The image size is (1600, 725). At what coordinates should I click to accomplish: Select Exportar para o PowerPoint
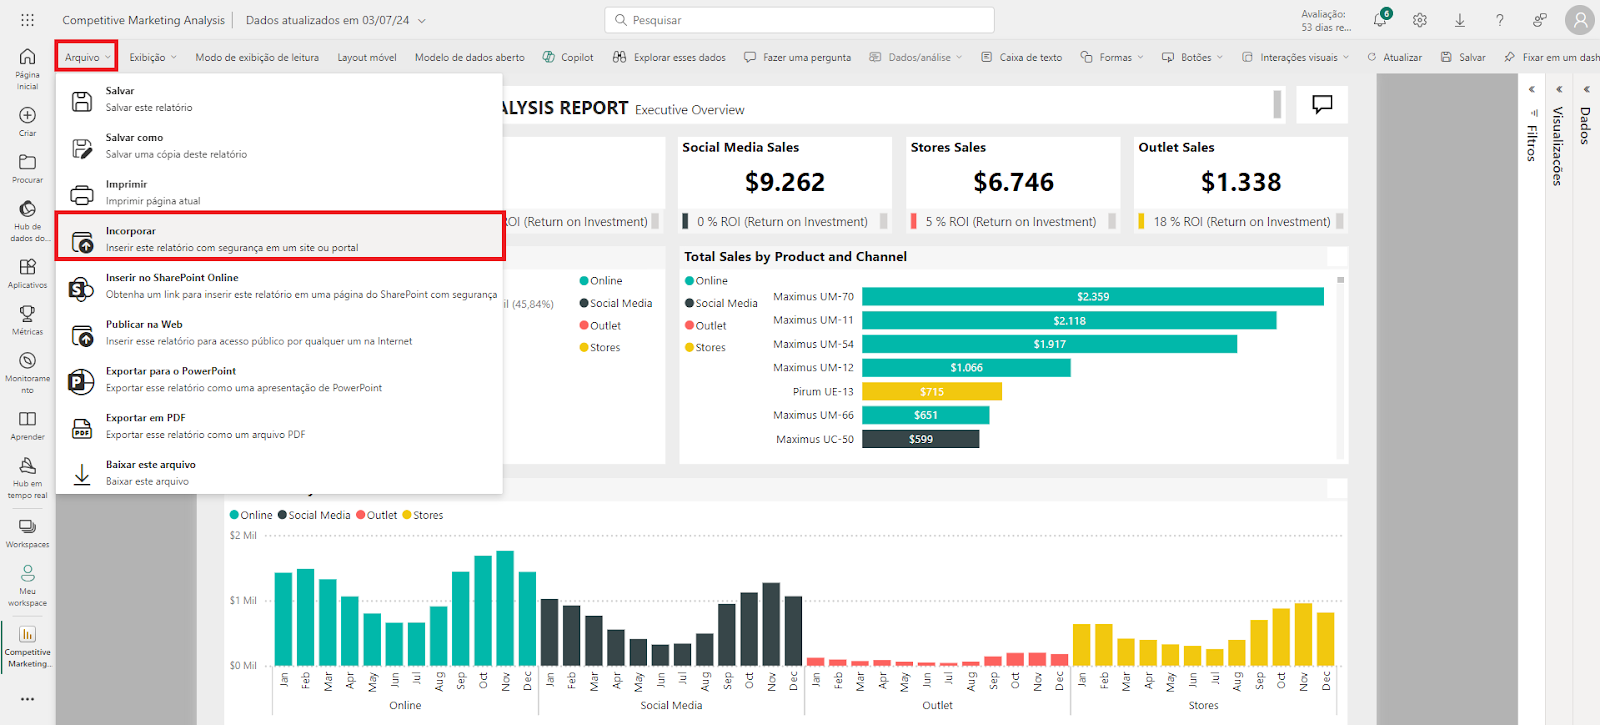(279, 379)
